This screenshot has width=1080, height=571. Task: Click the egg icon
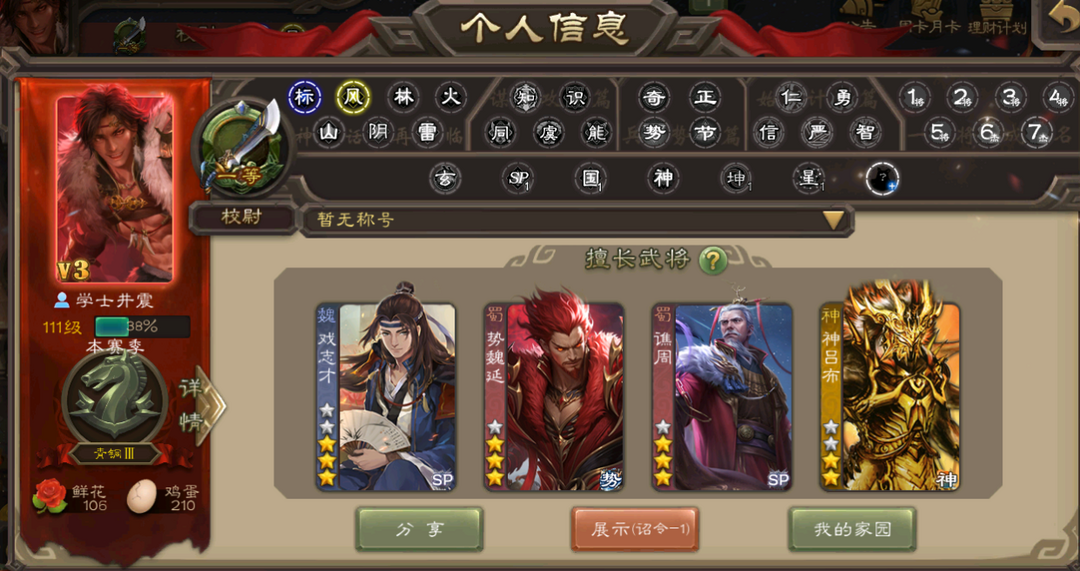pos(141,497)
